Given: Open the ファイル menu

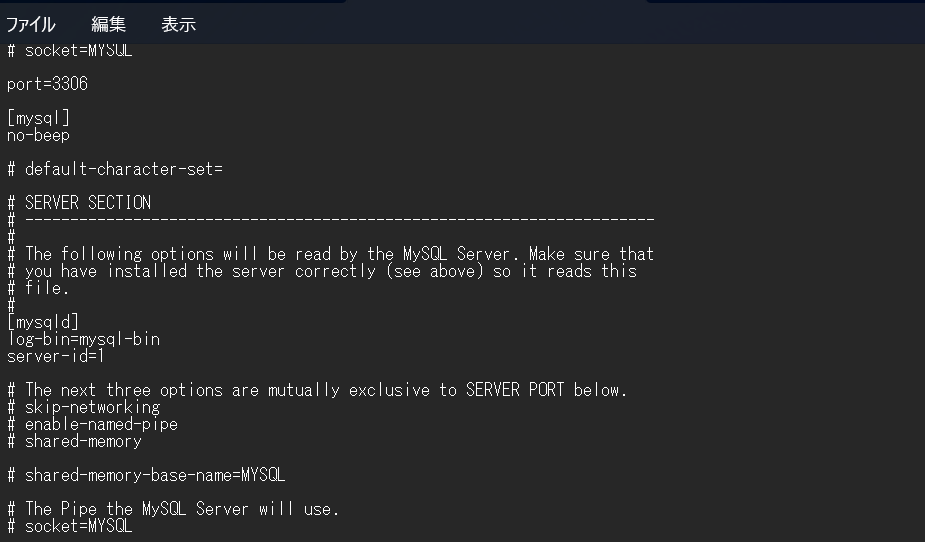Looking at the screenshot, I should coord(30,24).
